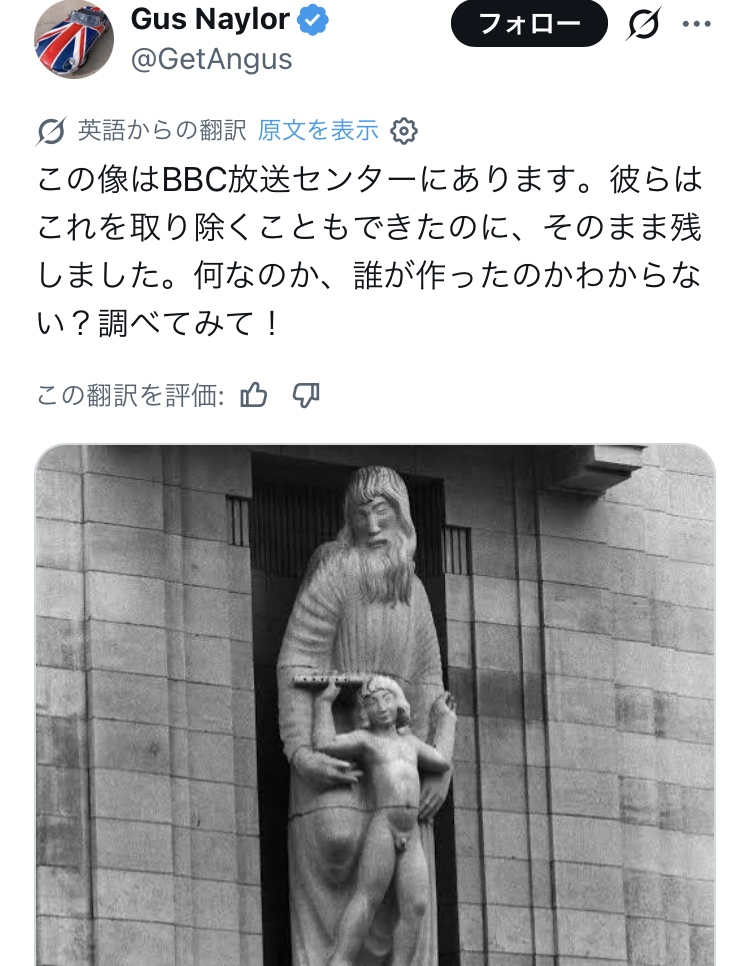Image resolution: width=750 pixels, height=966 pixels.
Task: Show the original text via 原文を表示
Action: tap(318, 131)
